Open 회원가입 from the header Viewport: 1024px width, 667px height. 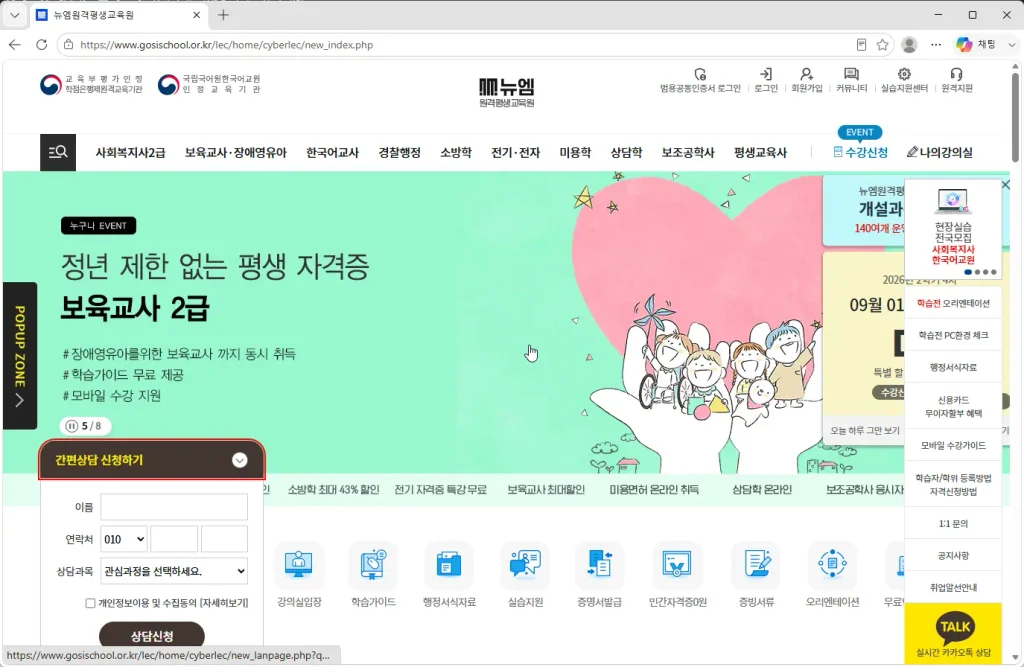[807, 80]
